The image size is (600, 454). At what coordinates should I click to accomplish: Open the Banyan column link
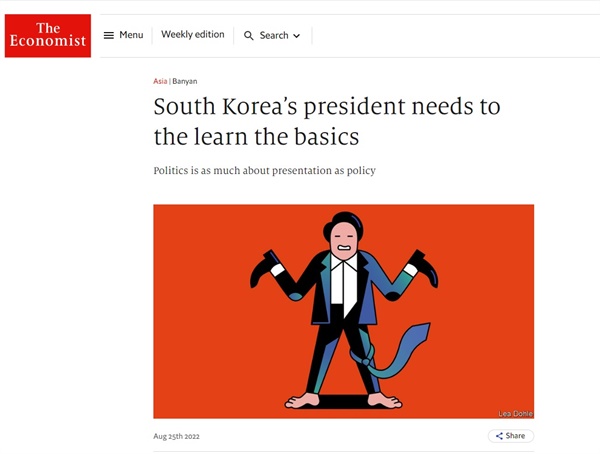click(185, 81)
